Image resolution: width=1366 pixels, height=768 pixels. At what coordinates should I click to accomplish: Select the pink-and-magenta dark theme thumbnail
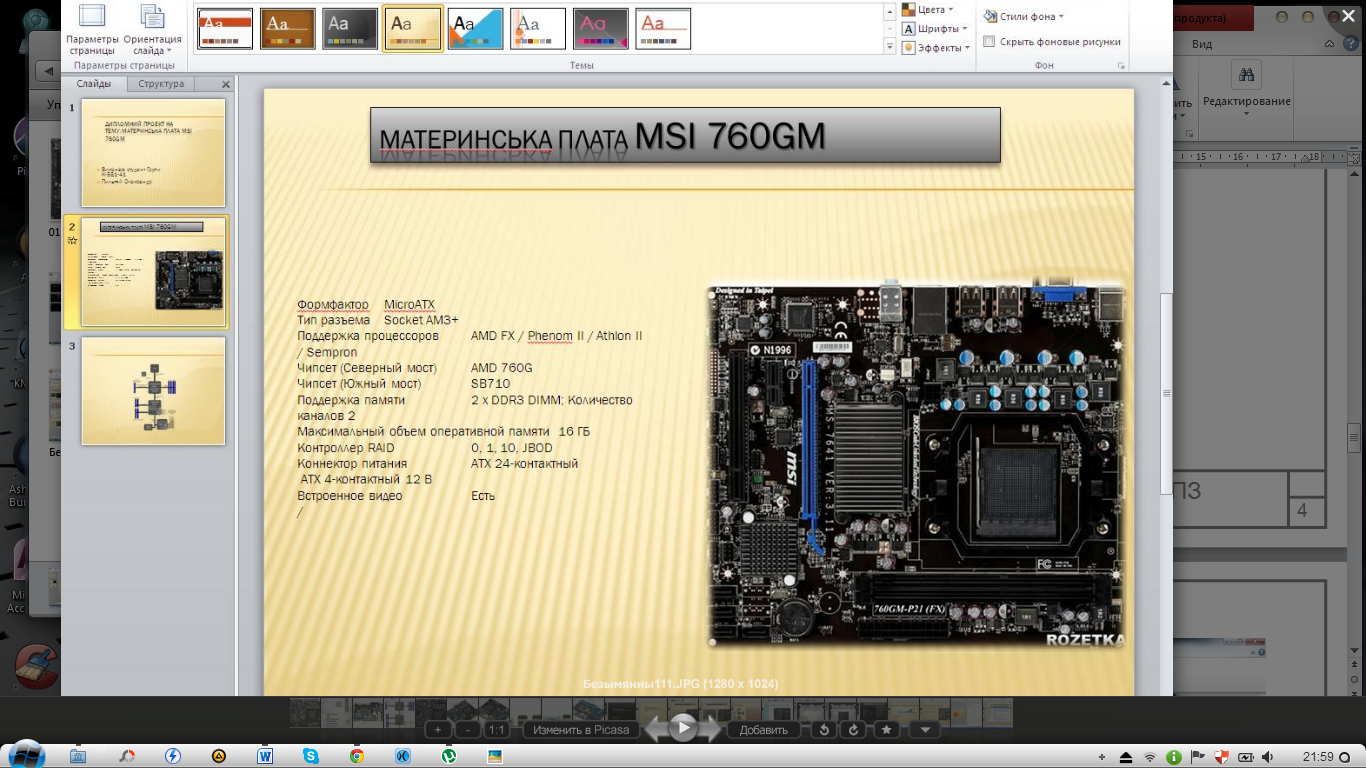[x=601, y=29]
